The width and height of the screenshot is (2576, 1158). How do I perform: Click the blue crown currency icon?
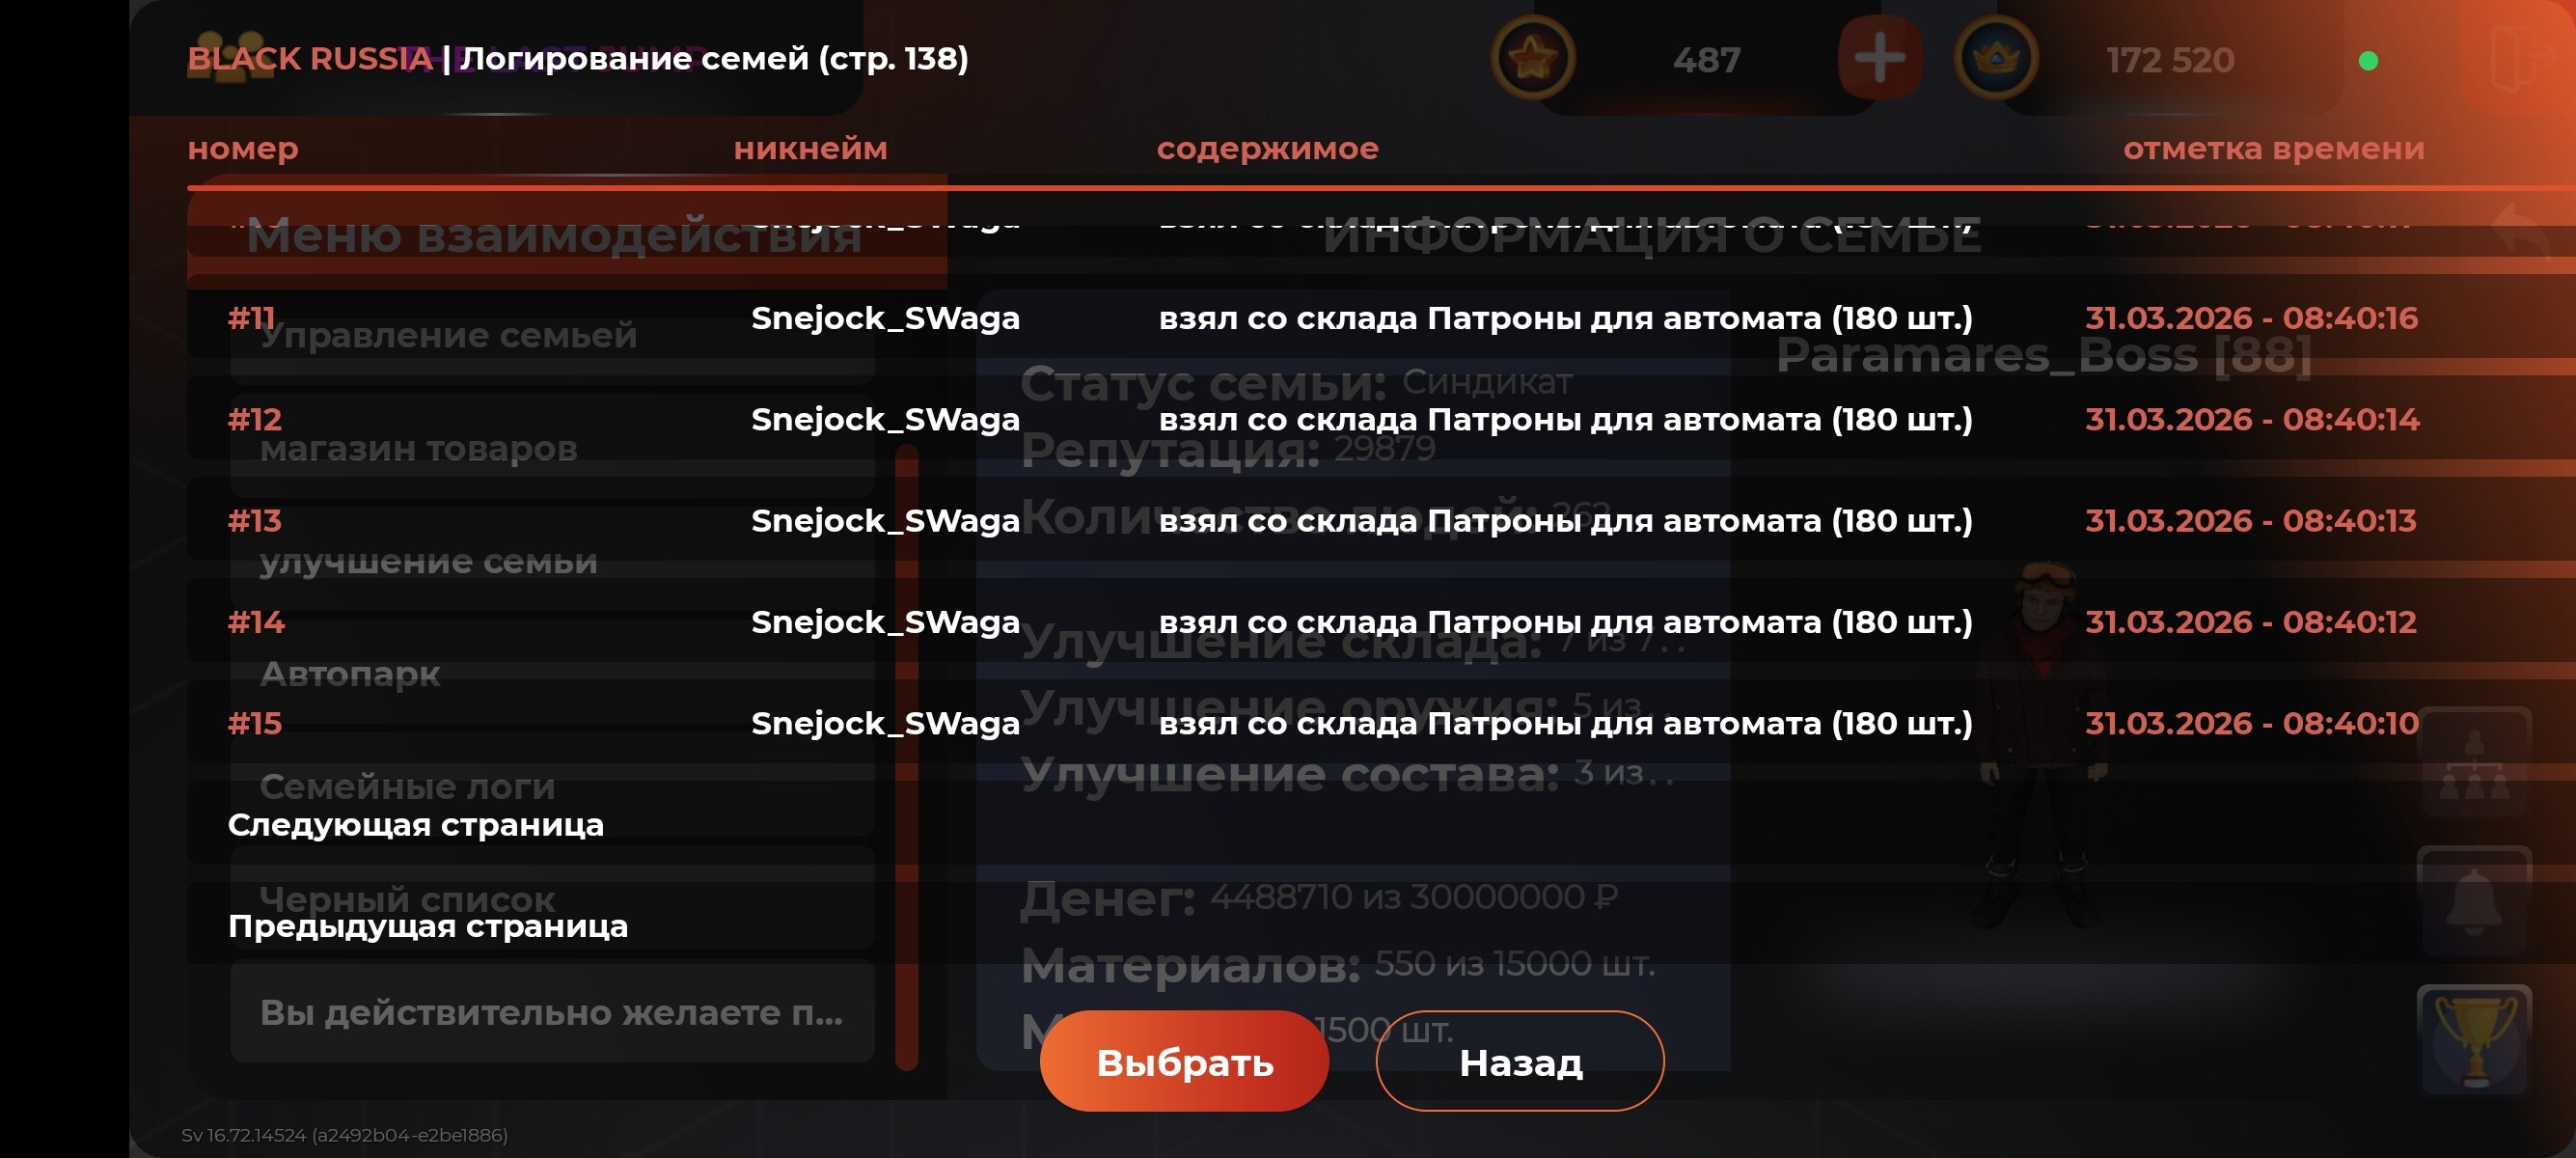pyautogui.click(x=1996, y=58)
